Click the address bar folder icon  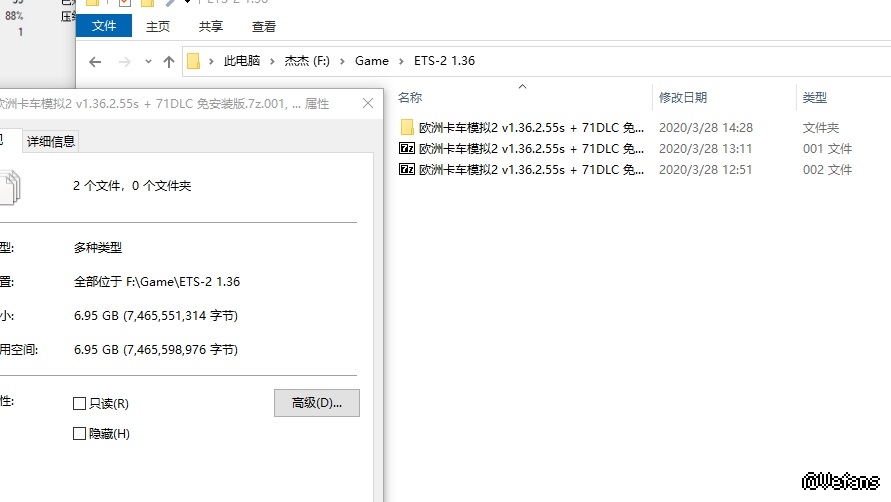(193, 61)
